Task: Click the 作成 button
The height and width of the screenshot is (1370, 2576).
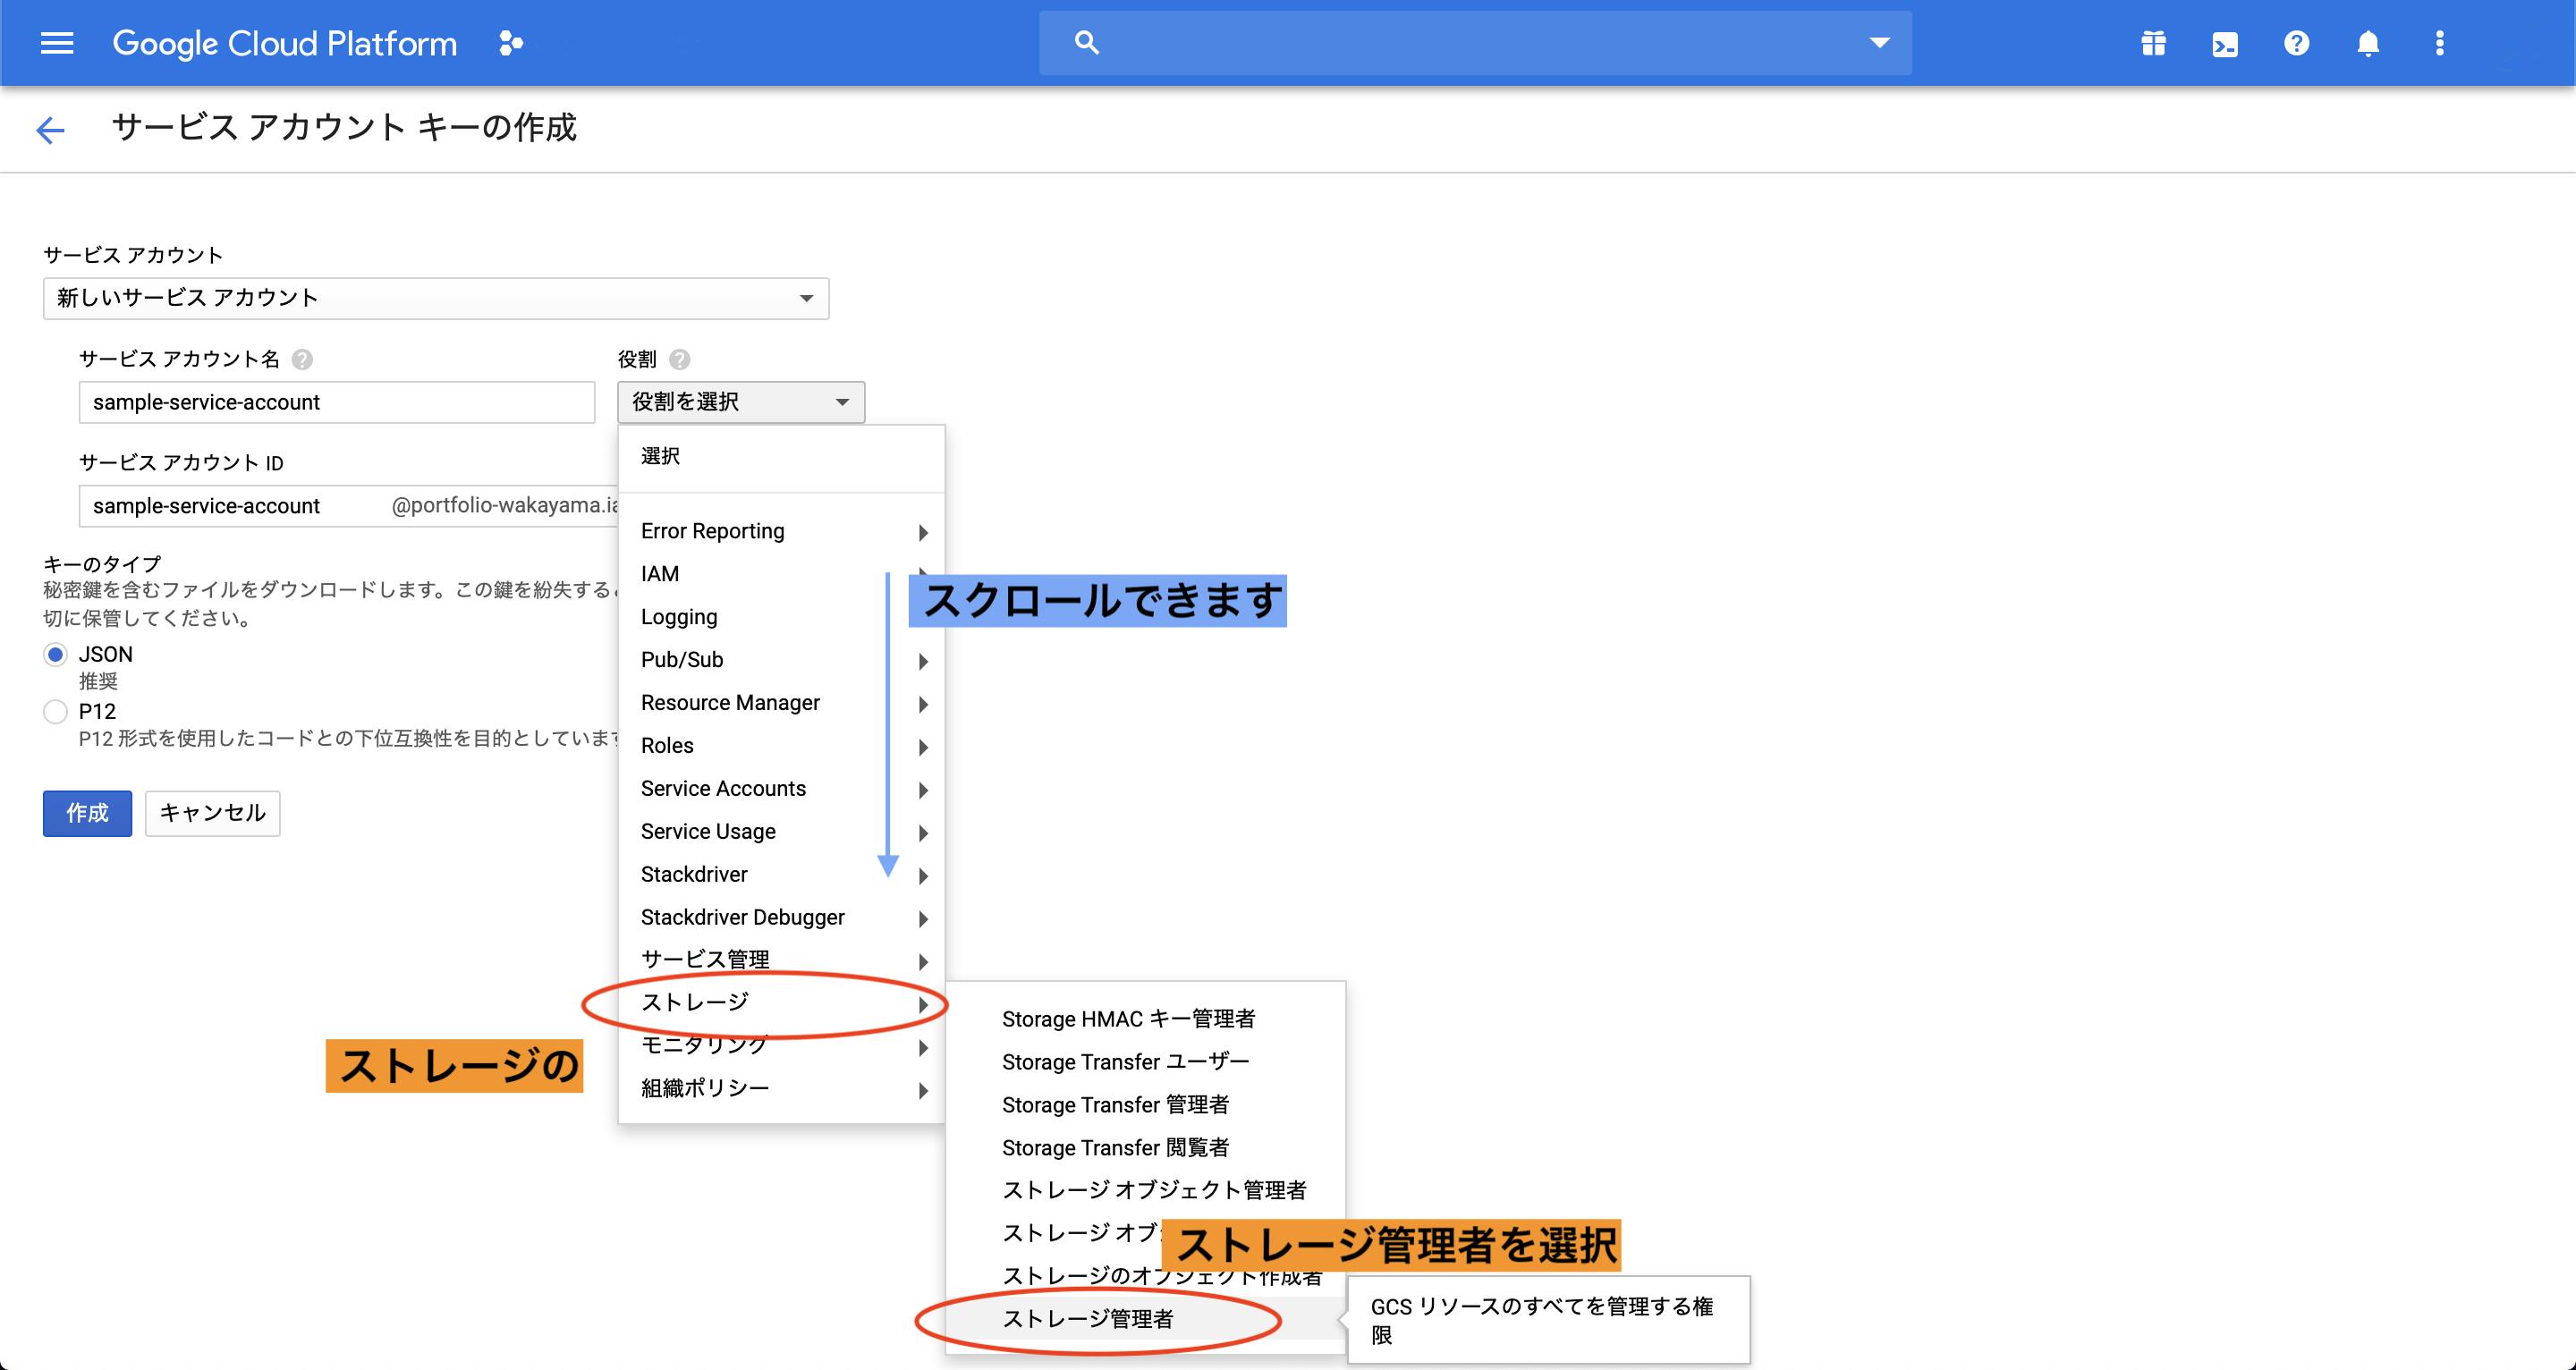Action: [x=87, y=813]
